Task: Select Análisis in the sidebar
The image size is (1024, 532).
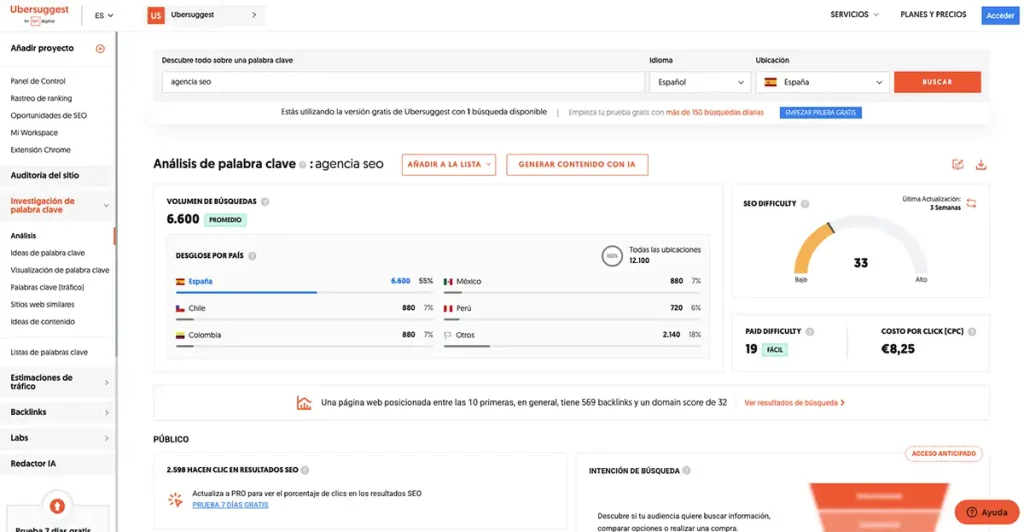Action: click(24, 236)
